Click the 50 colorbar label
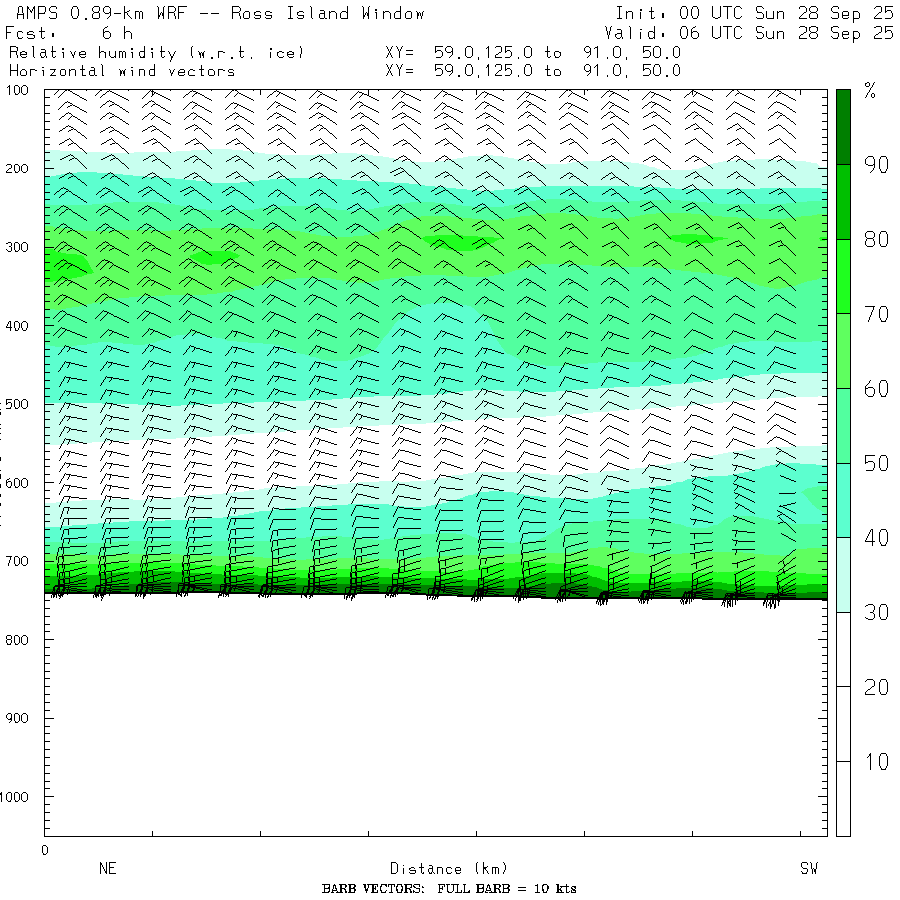 (876, 464)
